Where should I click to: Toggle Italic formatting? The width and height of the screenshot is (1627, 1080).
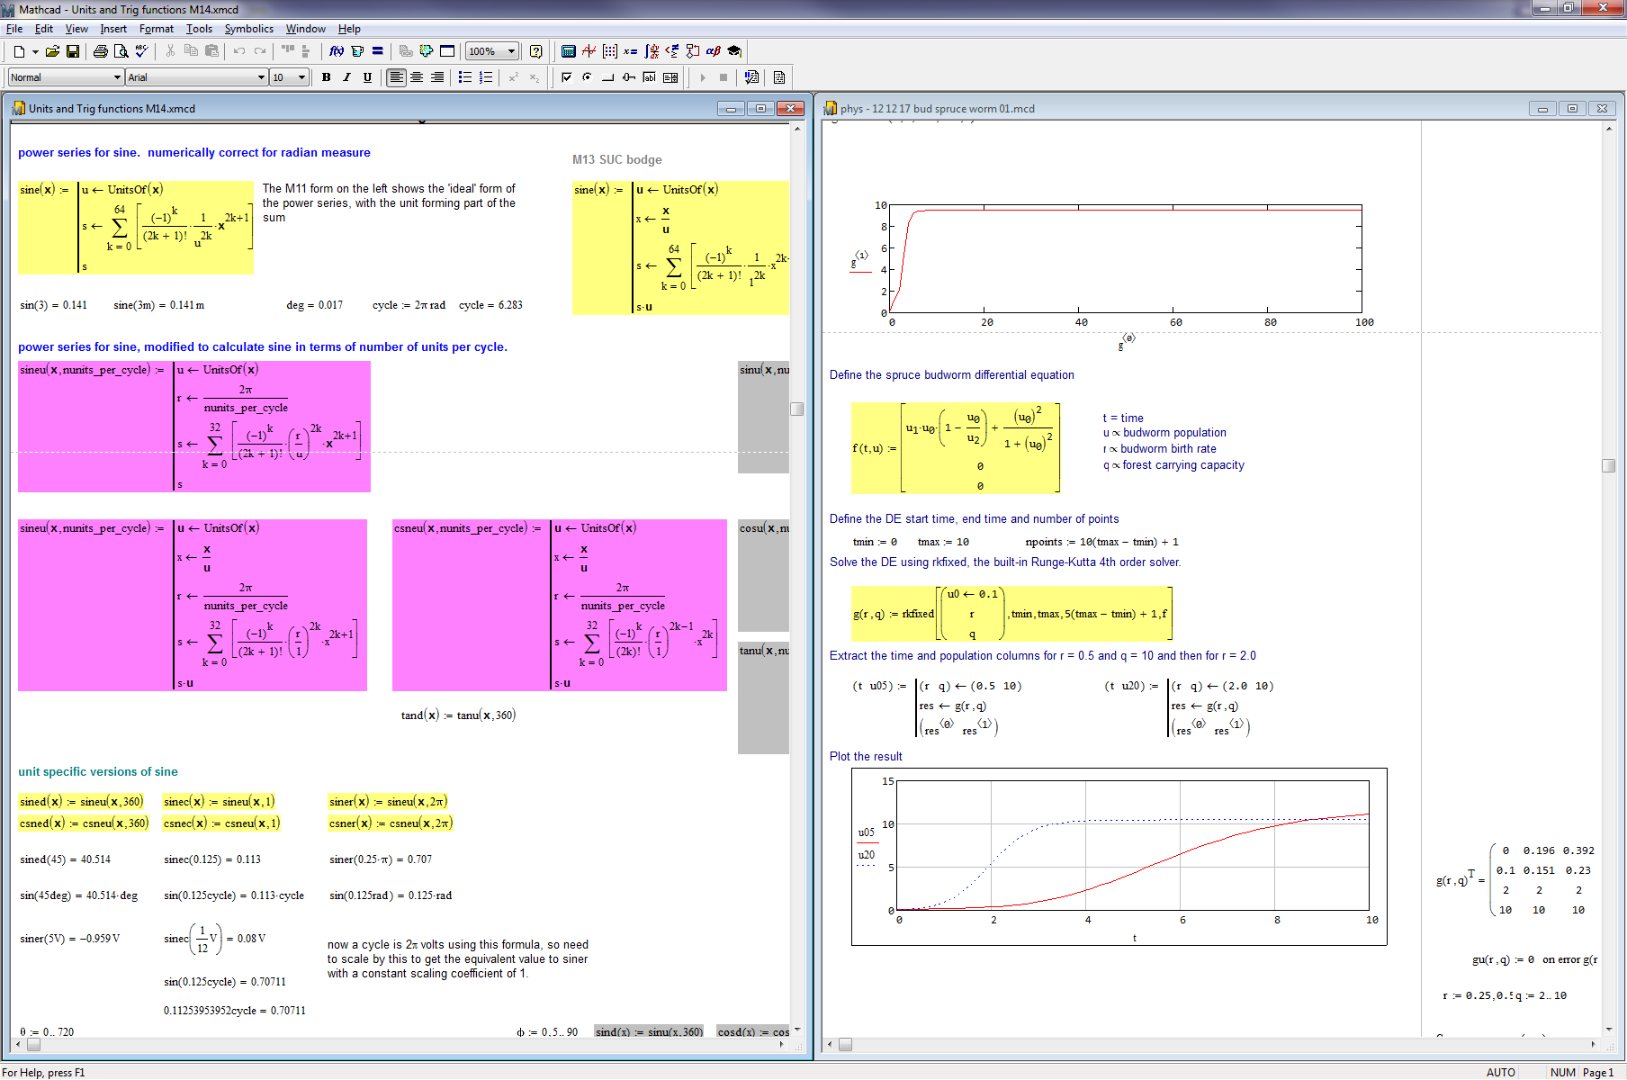[x=347, y=77]
